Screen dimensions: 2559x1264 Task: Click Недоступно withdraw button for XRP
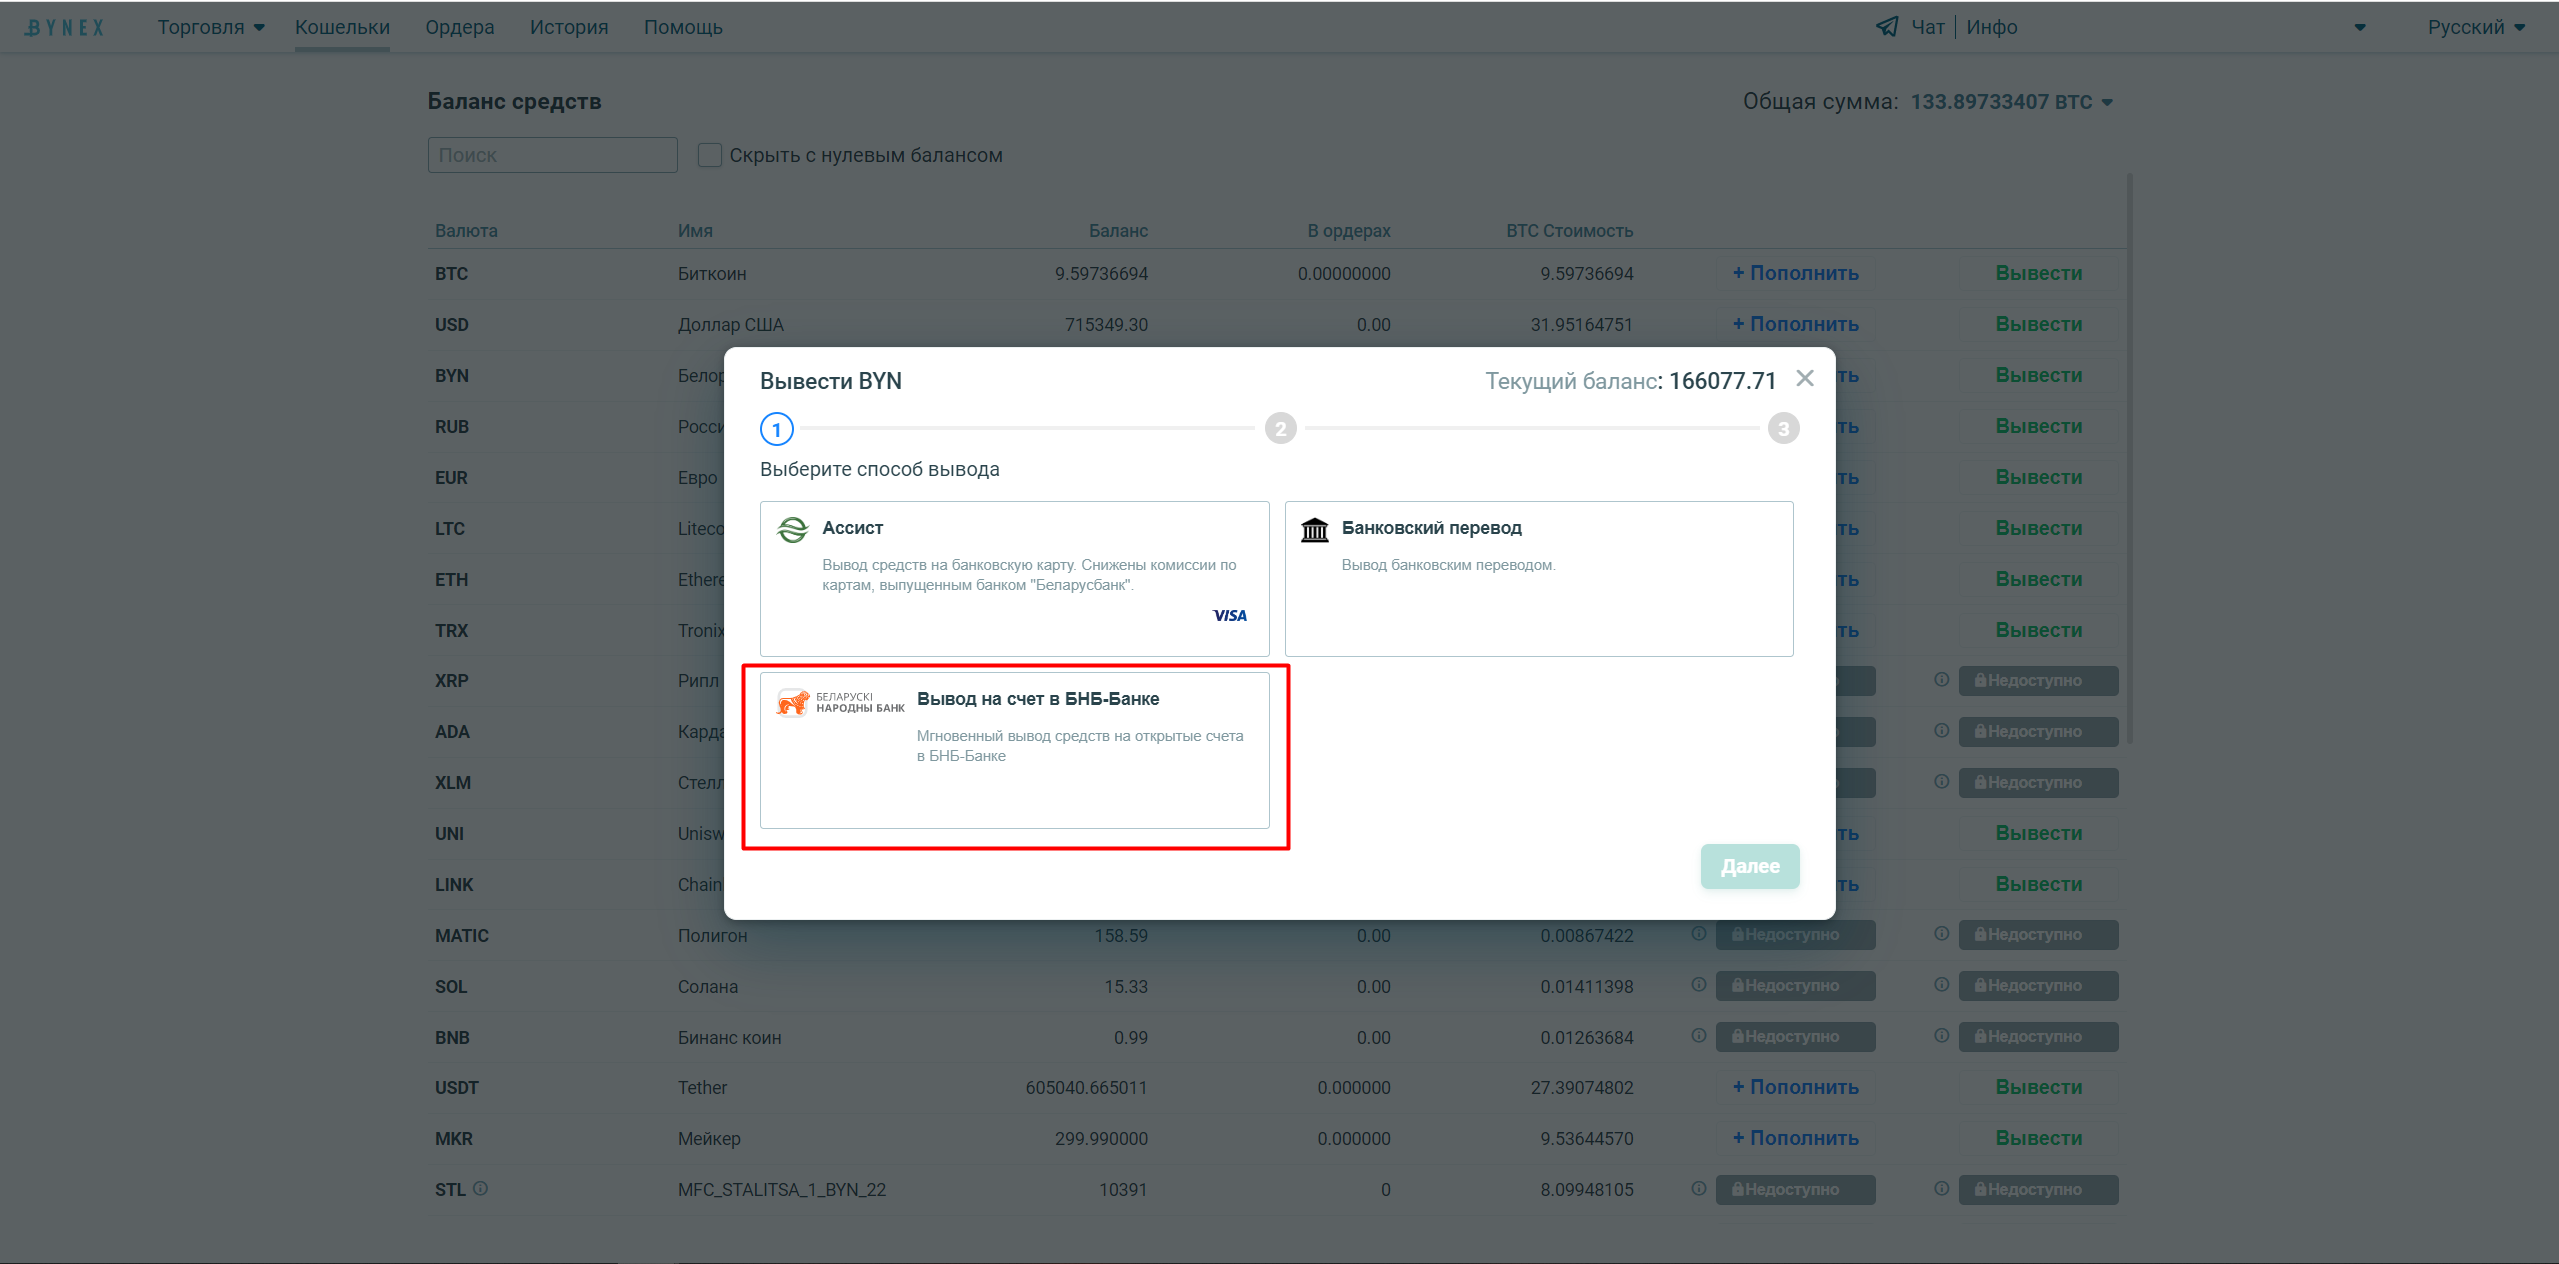point(2038,681)
